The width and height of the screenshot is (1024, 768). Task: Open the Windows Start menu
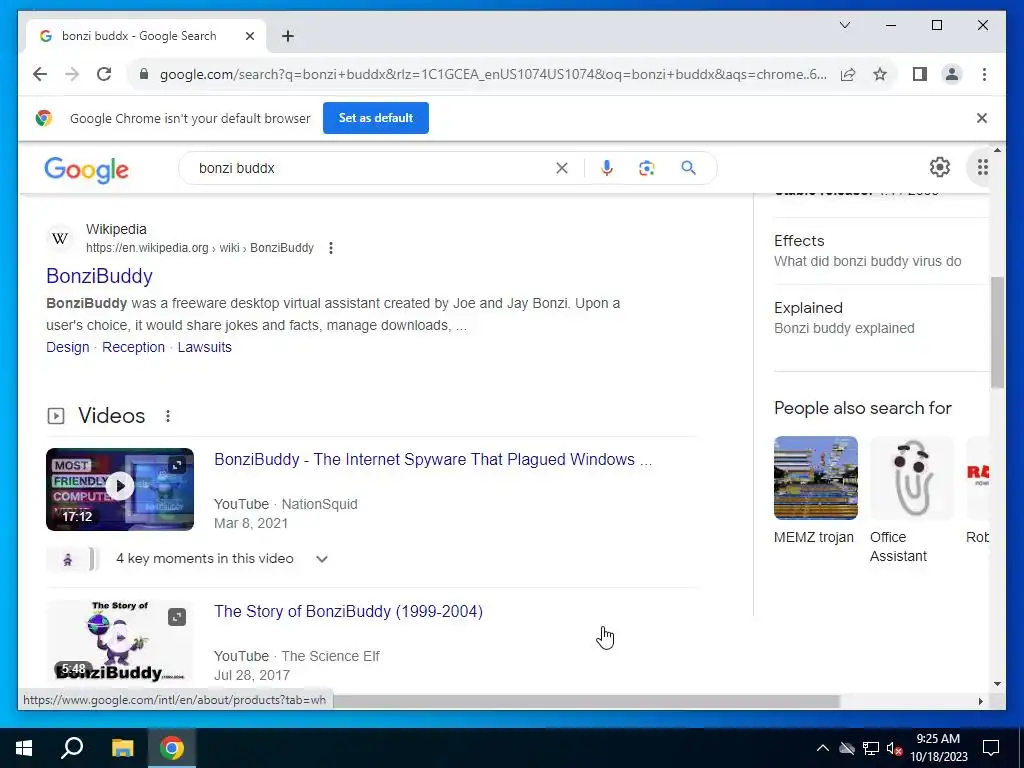[x=24, y=748]
